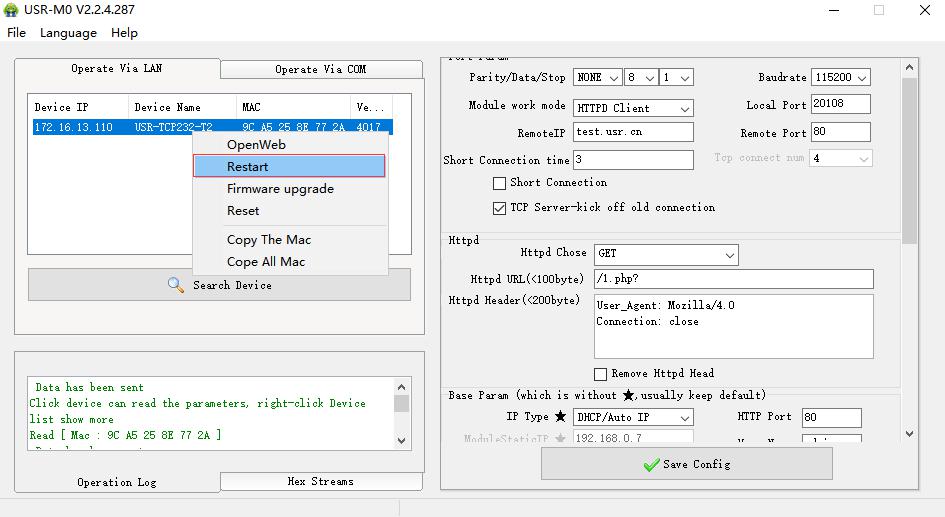Click the RemoteIP field test.usr.cn
Viewport: 945px width, 517px height.
click(x=633, y=132)
